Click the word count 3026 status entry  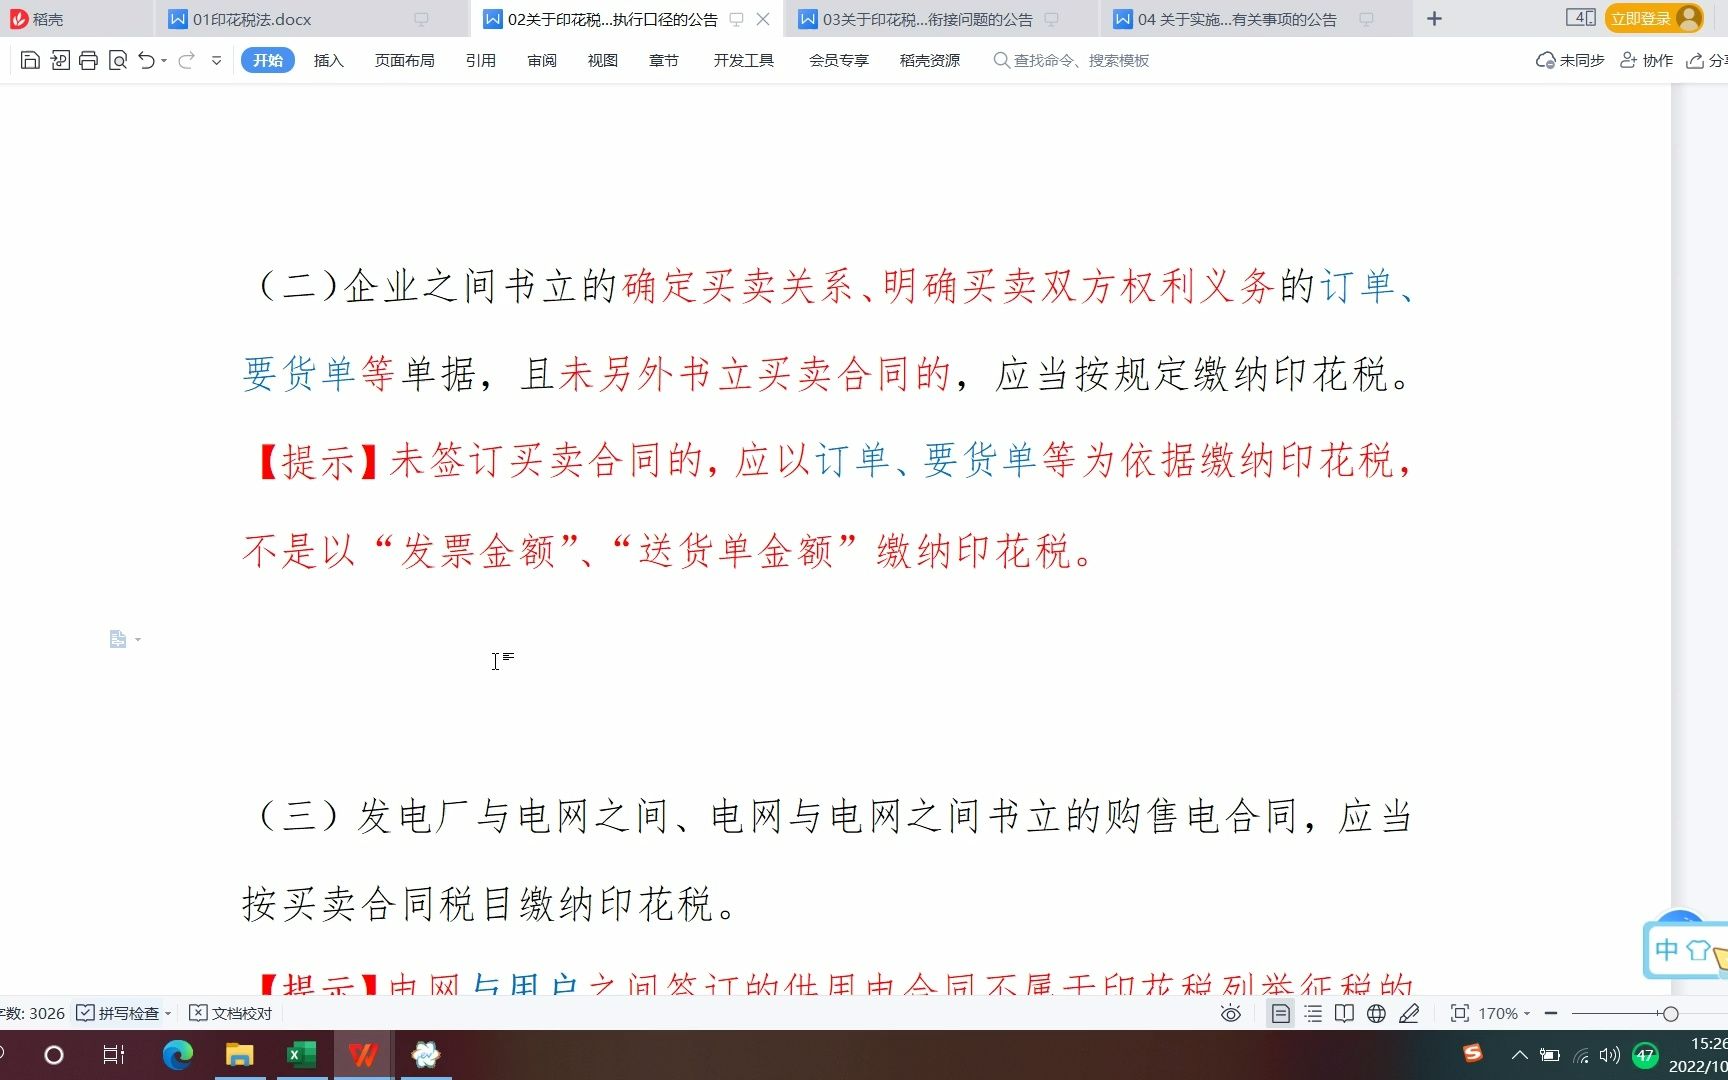click(x=32, y=1013)
